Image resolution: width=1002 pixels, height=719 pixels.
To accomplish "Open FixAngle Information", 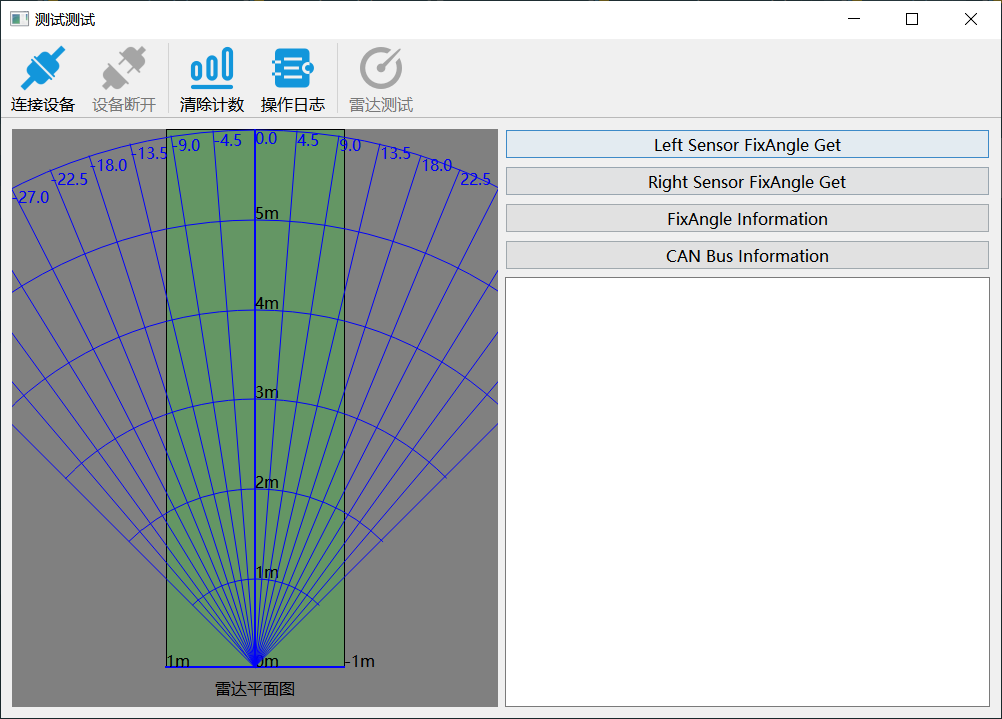I will click(x=747, y=219).
